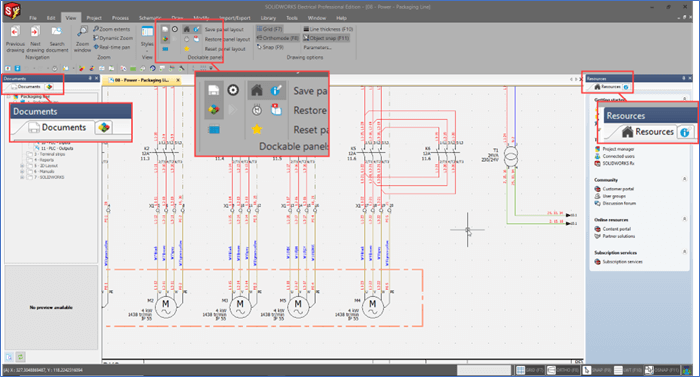Click Reset panel layout
The width and height of the screenshot is (700, 377).
[225, 49]
